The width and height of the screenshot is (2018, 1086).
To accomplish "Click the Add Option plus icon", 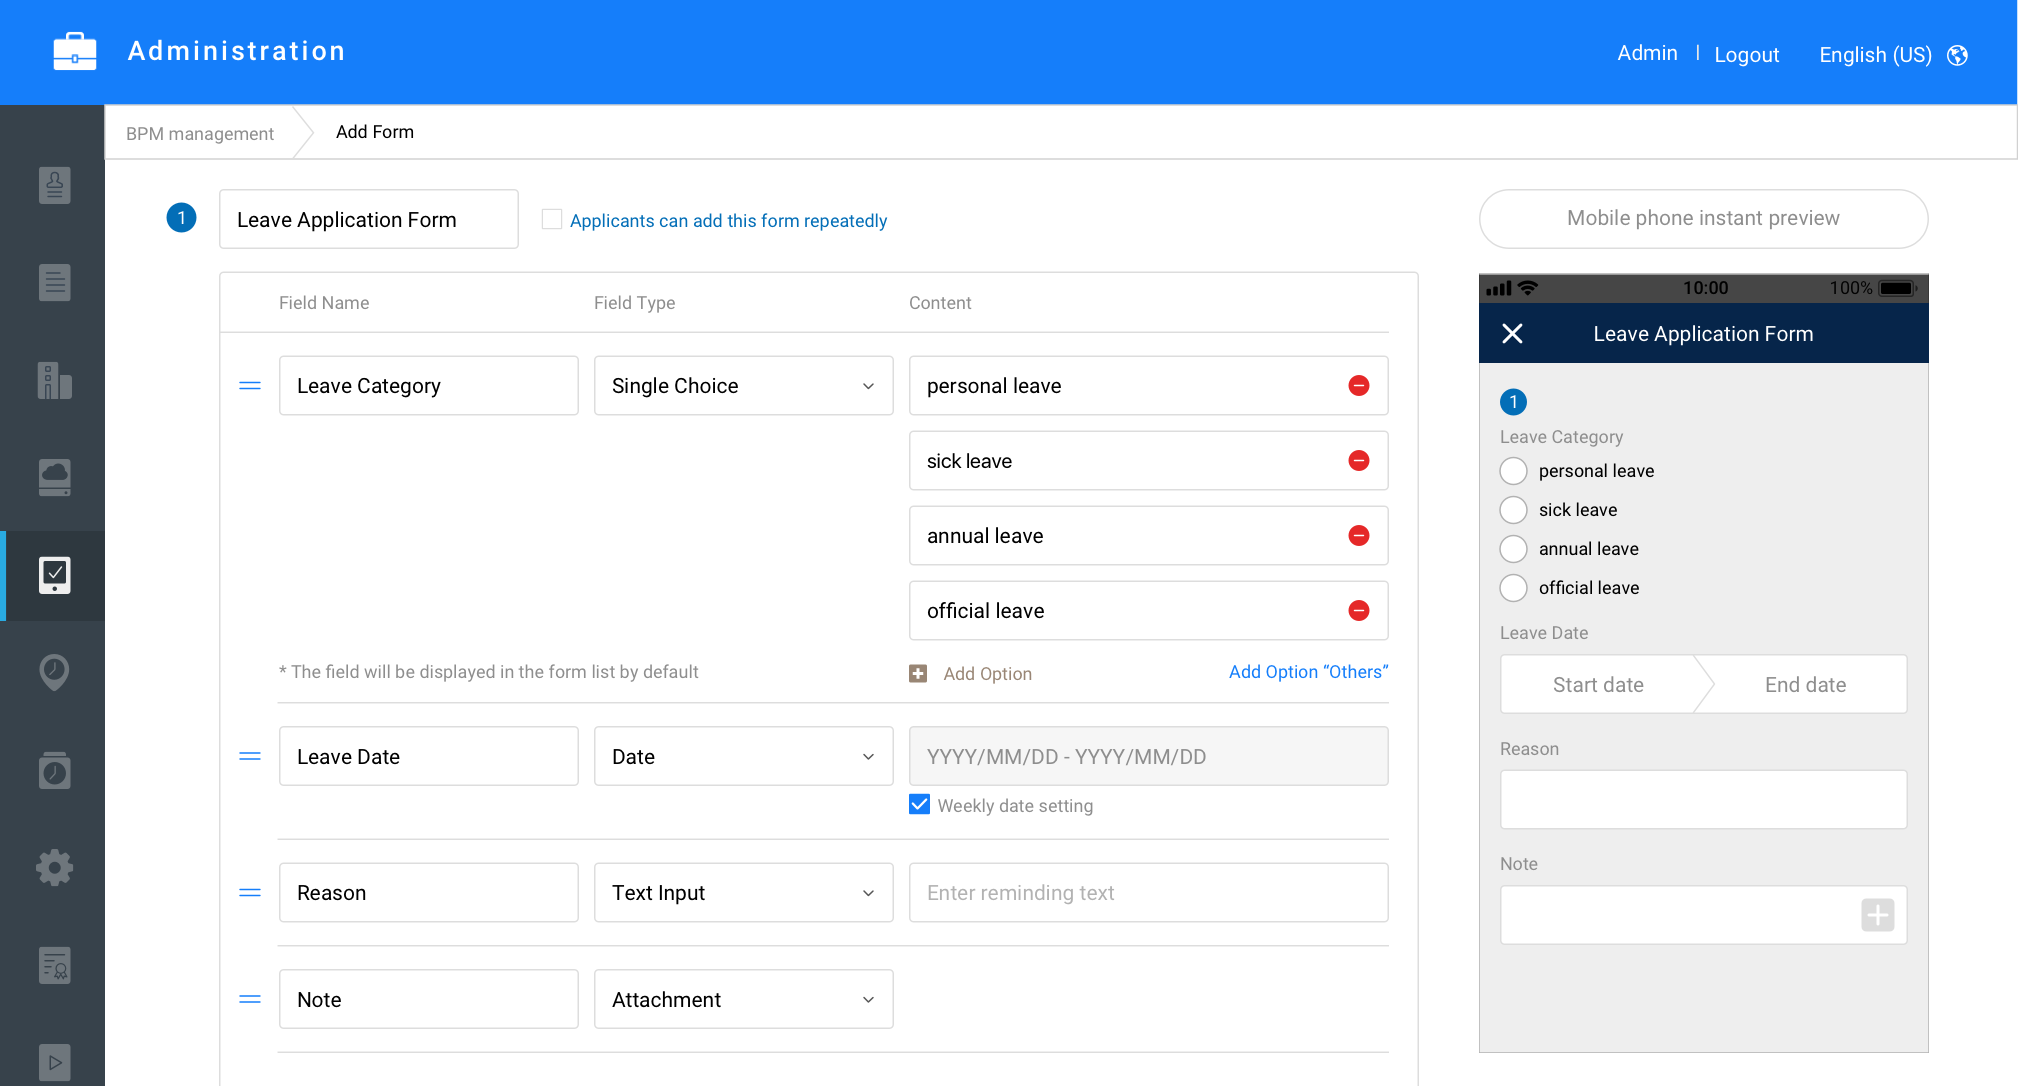I will coord(918,674).
